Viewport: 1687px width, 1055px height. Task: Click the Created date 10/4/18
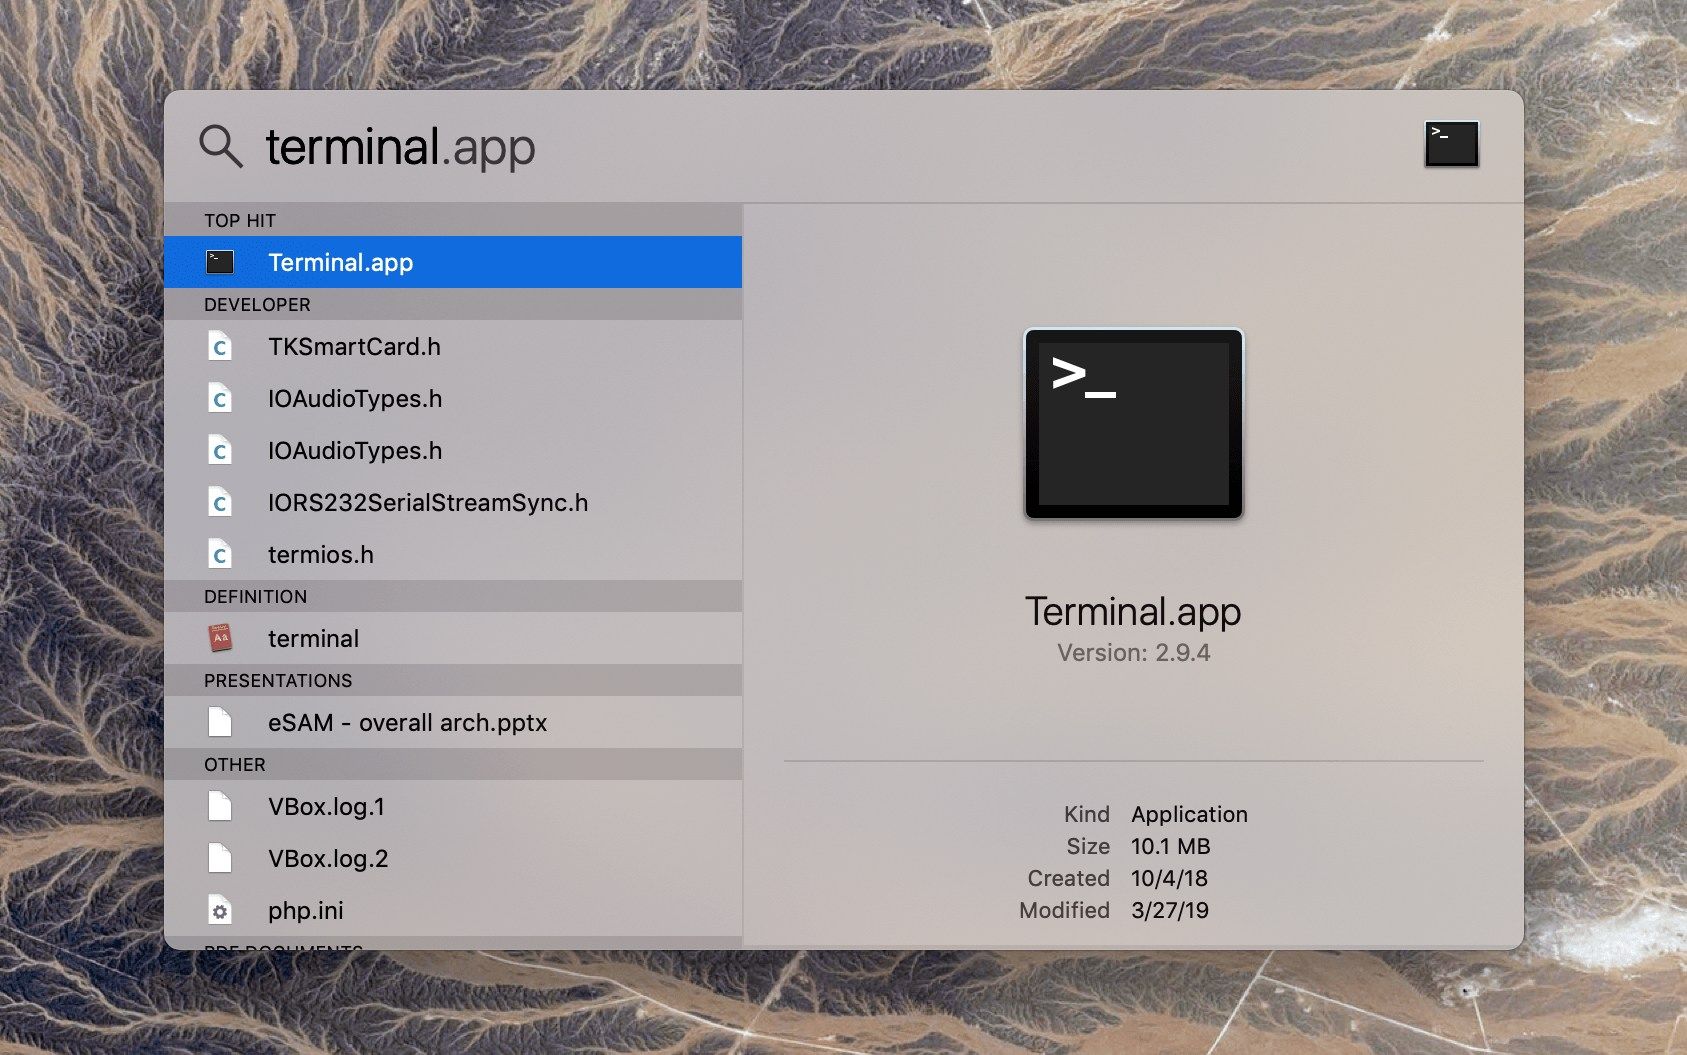(x=1169, y=878)
